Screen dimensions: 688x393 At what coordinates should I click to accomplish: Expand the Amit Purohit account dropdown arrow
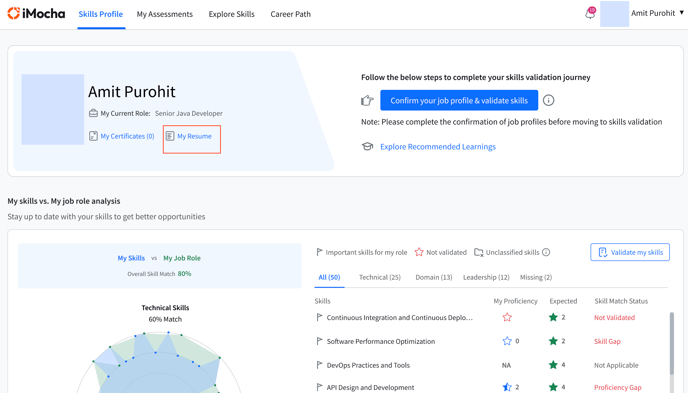[x=681, y=13]
